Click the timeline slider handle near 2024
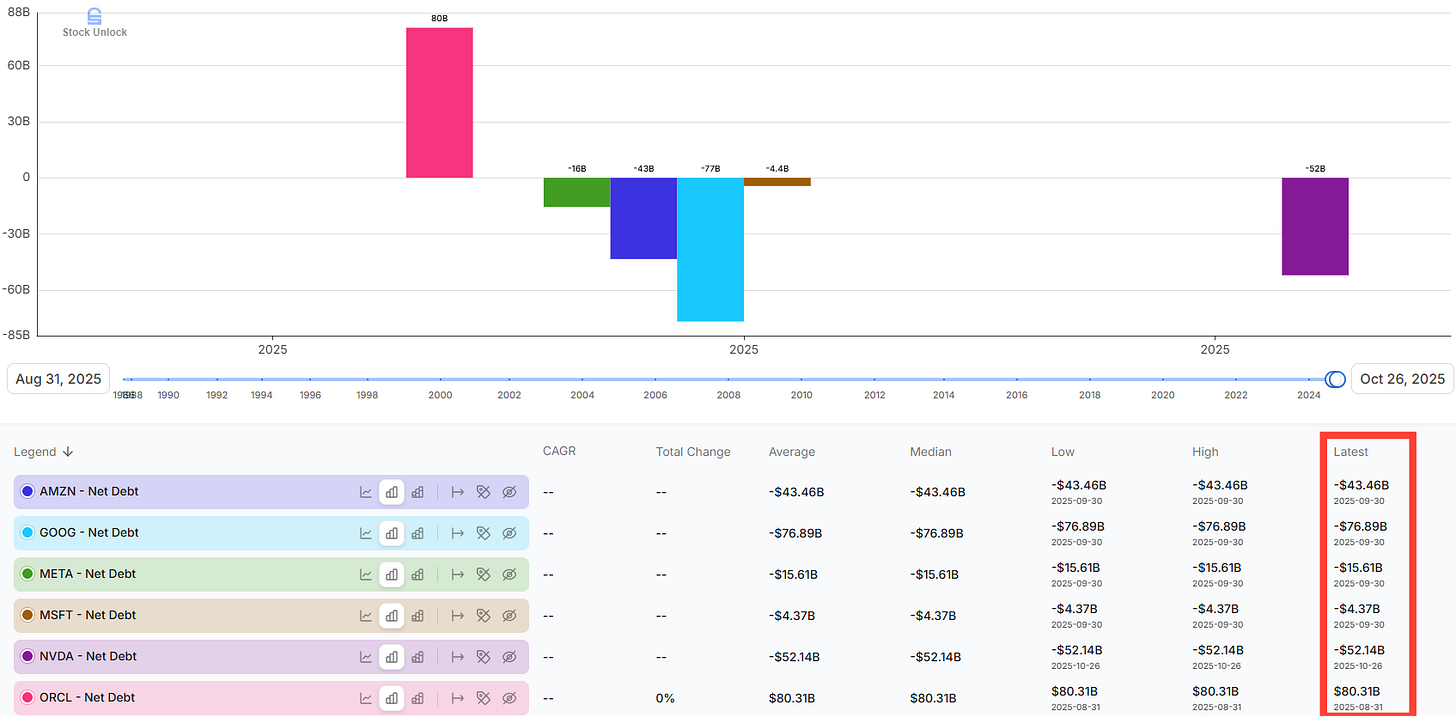Screen dimensions: 1456x716 pyautogui.click(x=1335, y=379)
